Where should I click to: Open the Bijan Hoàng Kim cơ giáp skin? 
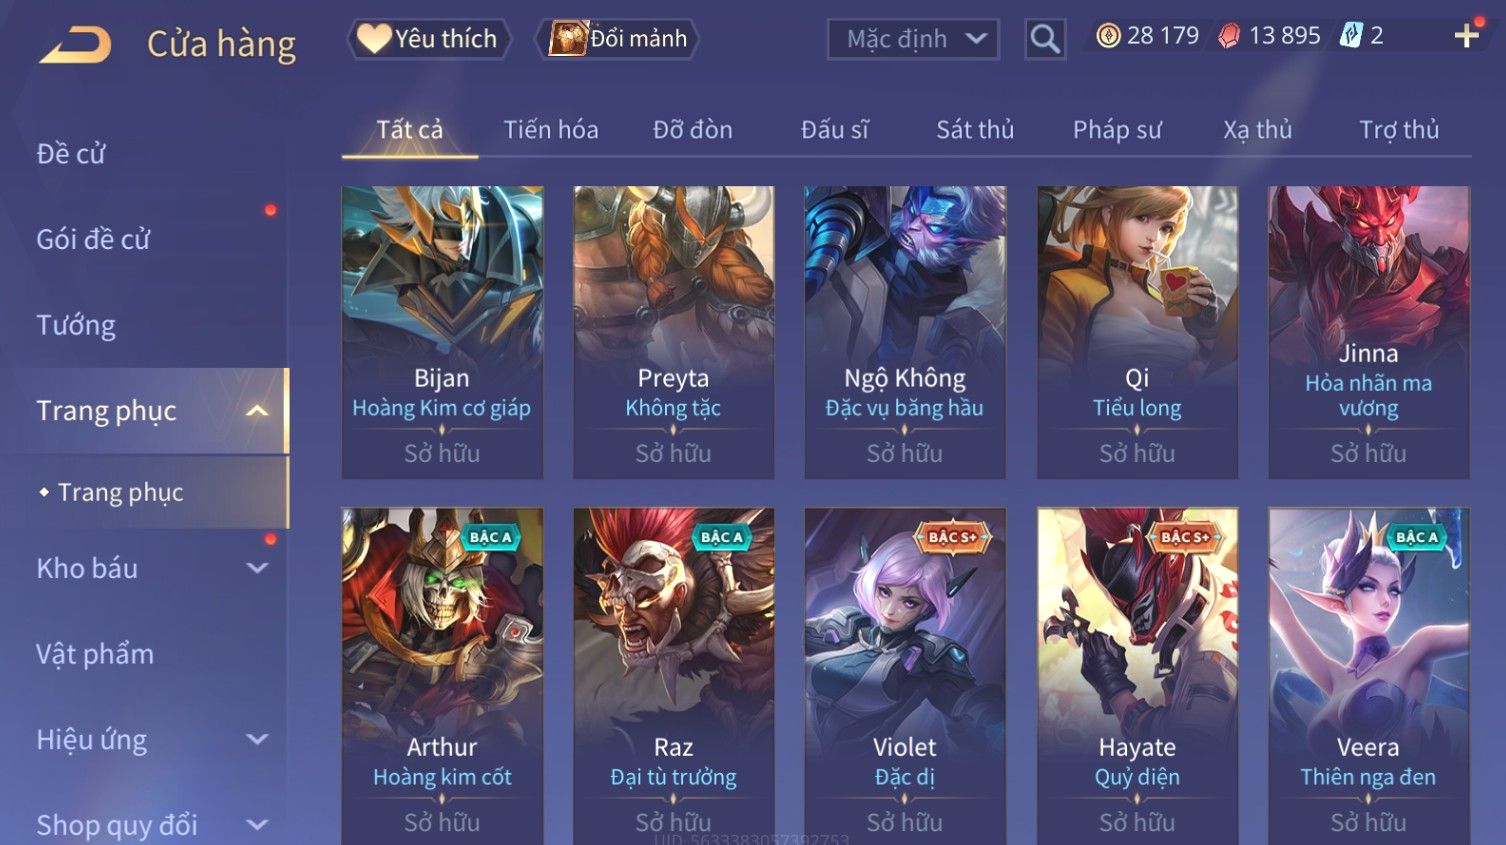pyautogui.click(x=442, y=332)
